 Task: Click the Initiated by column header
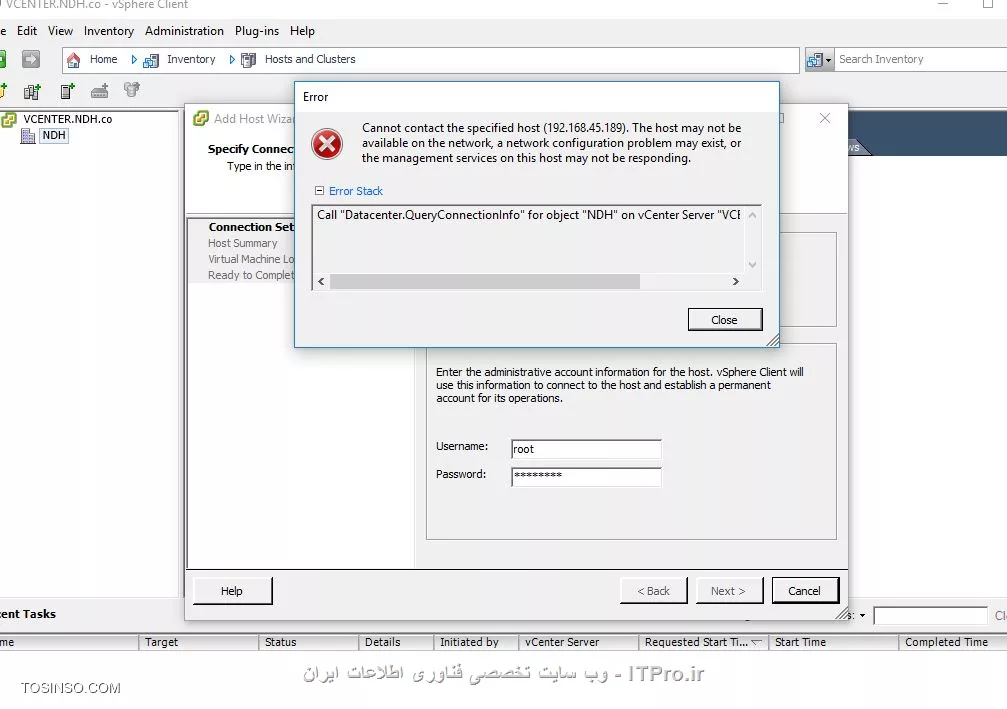point(475,642)
